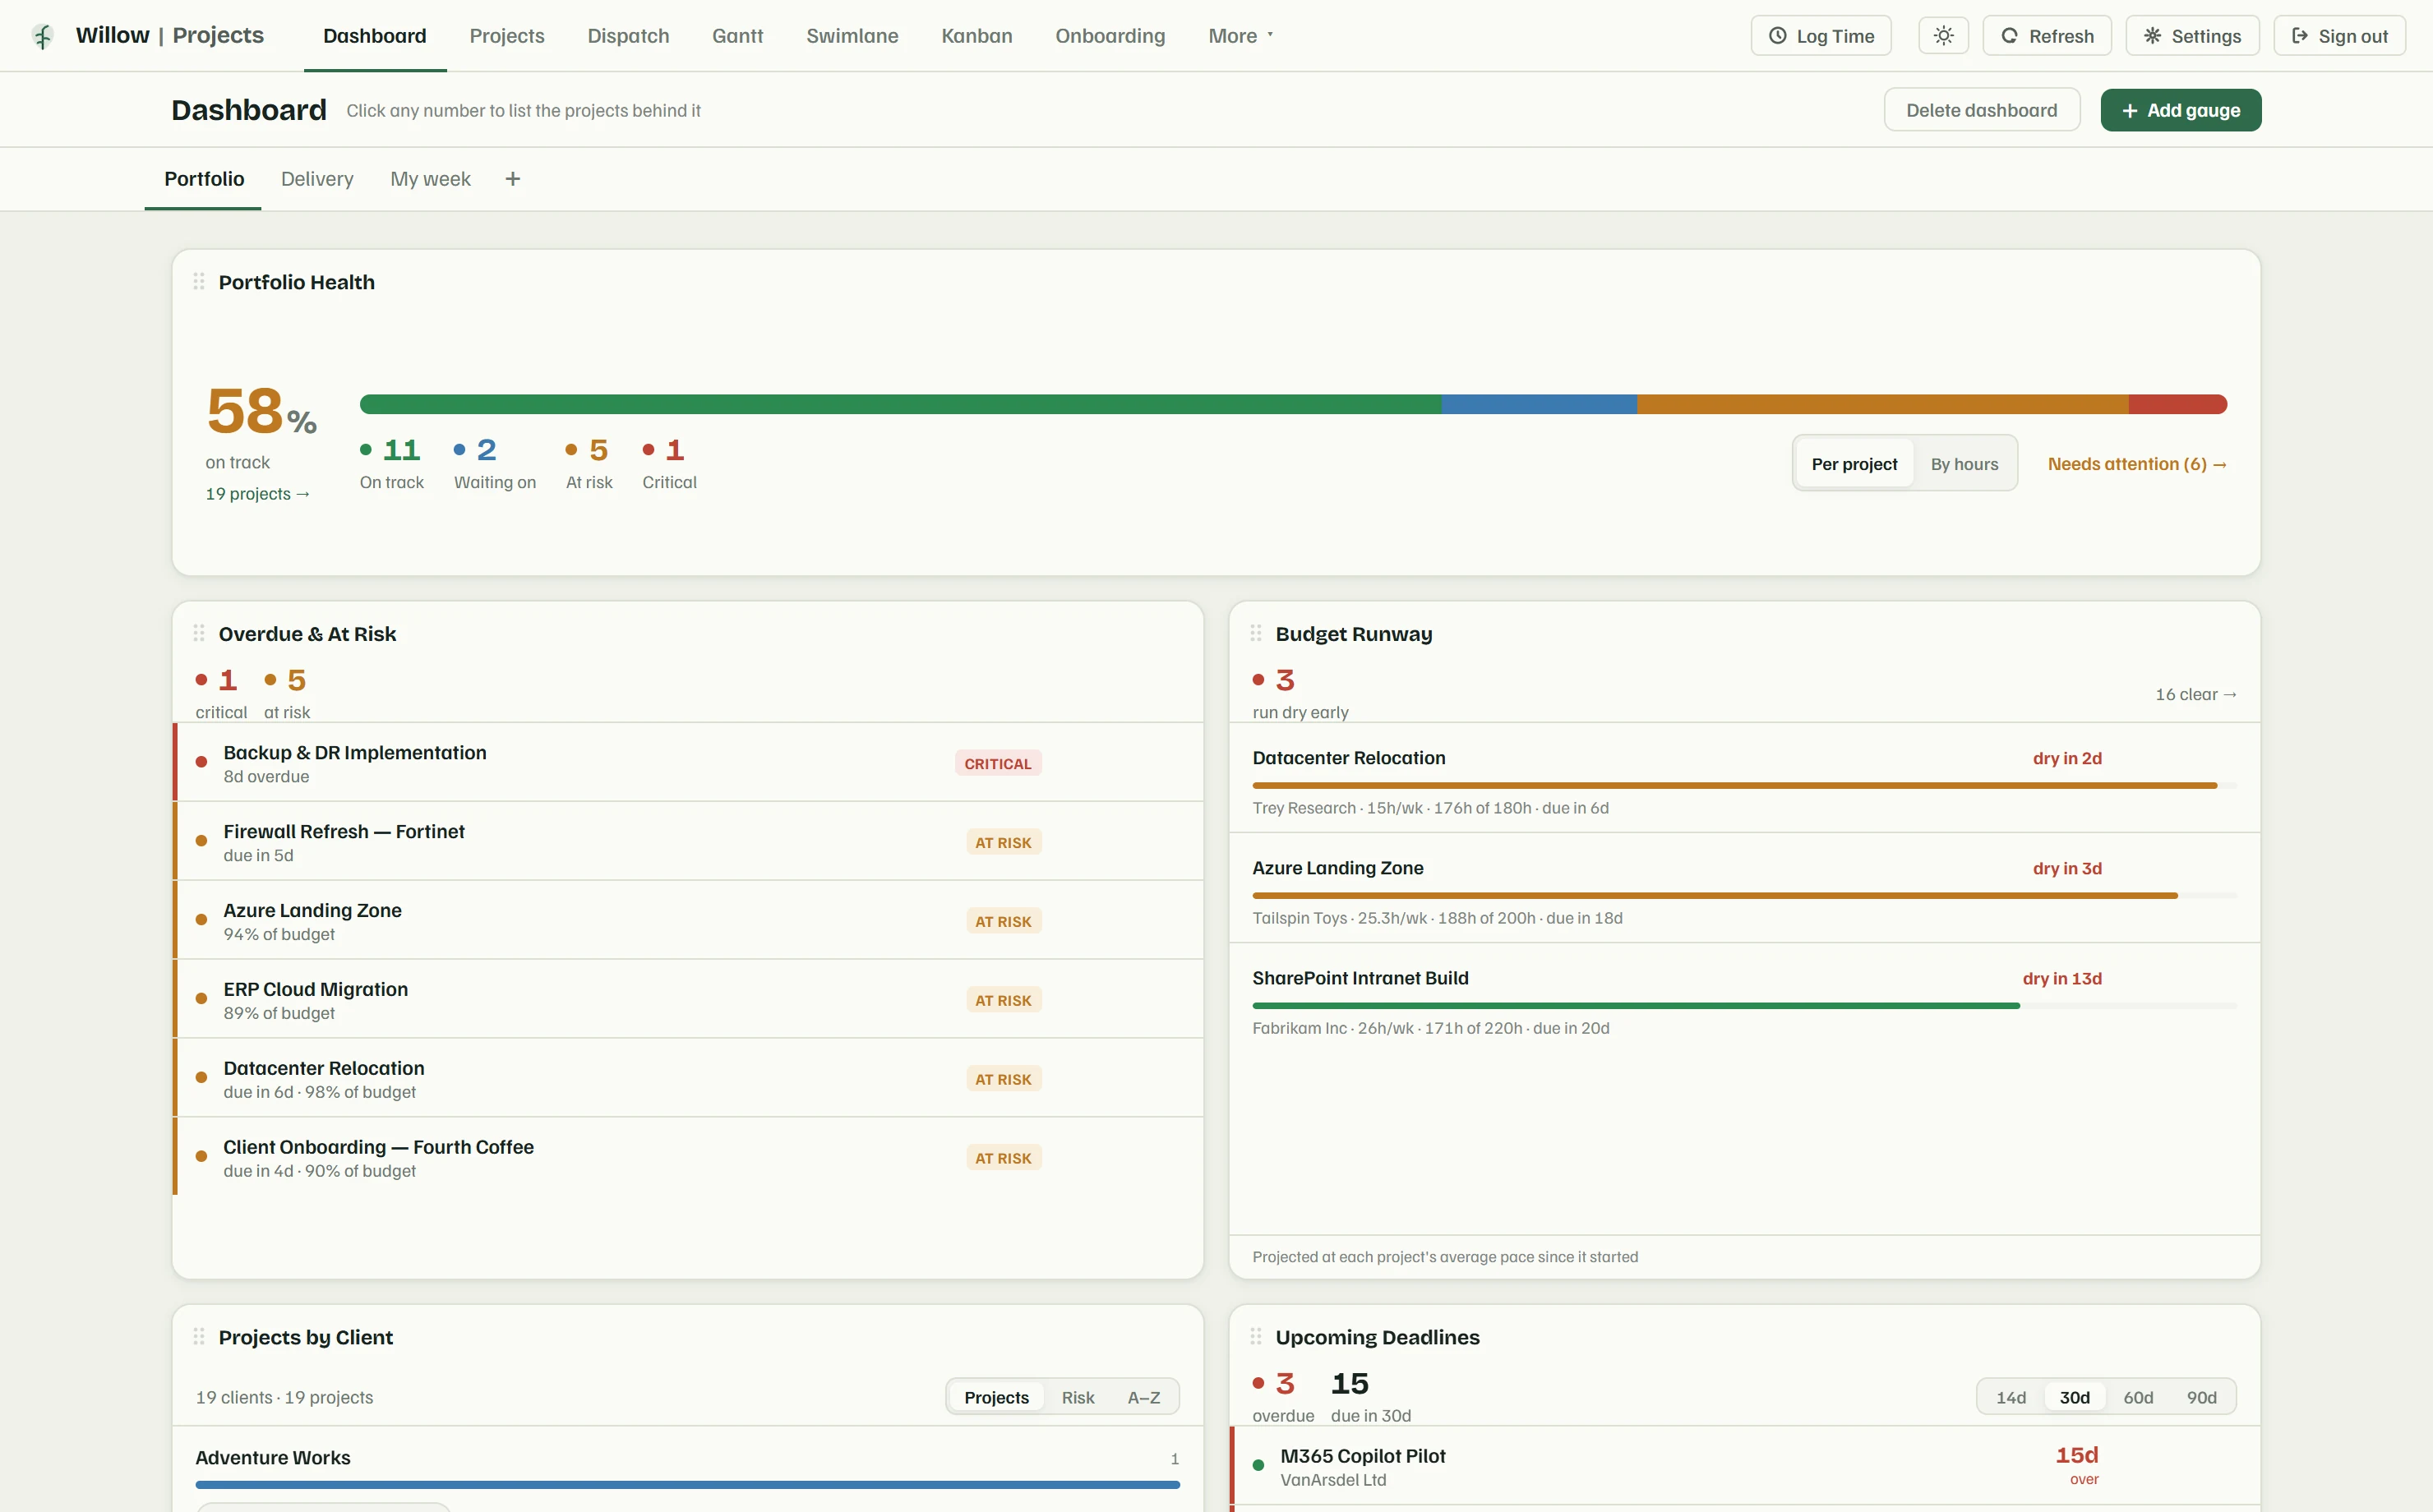Click the Willow leaf logo icon
Screen dimensions: 2433x1512
tap(42, 36)
